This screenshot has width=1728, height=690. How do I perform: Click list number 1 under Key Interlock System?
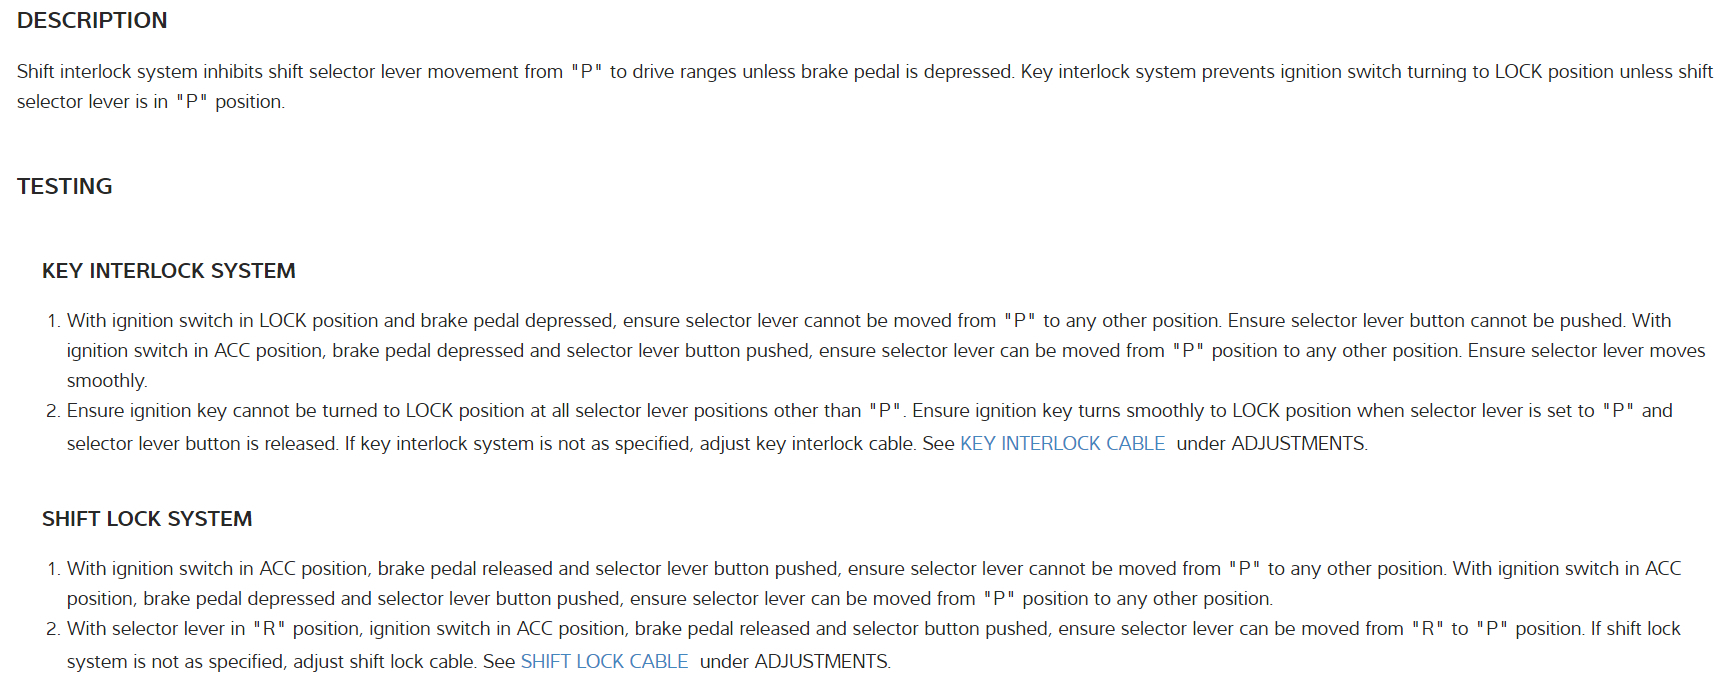pyautogui.click(x=53, y=321)
